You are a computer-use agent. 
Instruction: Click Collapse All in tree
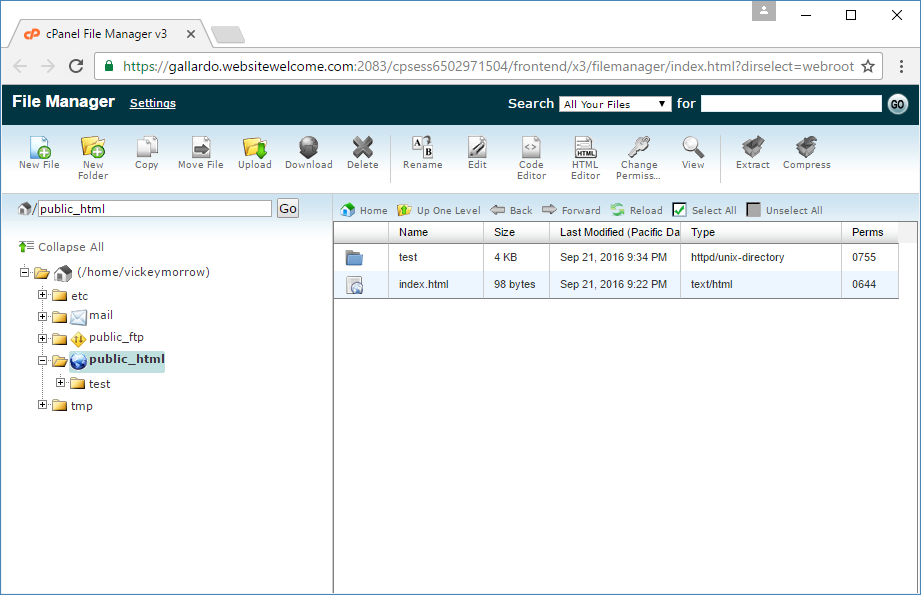(62, 247)
